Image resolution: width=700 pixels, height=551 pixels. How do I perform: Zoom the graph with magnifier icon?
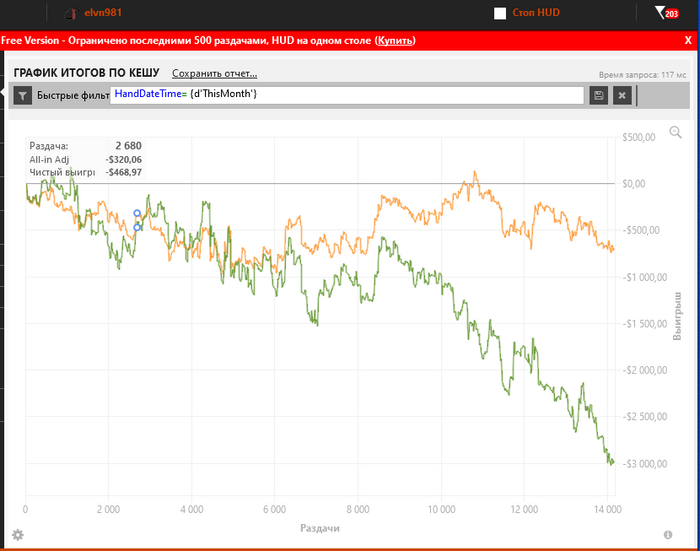point(675,132)
